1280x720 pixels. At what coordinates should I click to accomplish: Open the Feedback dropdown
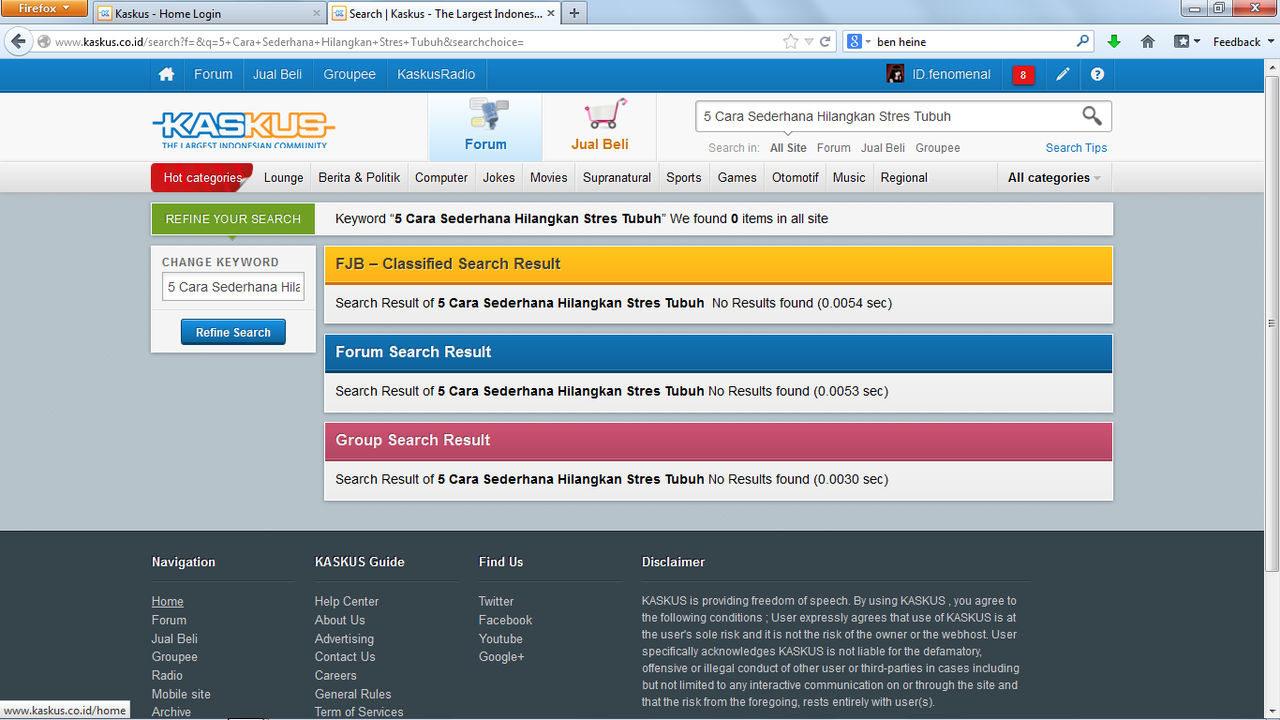[1242, 42]
